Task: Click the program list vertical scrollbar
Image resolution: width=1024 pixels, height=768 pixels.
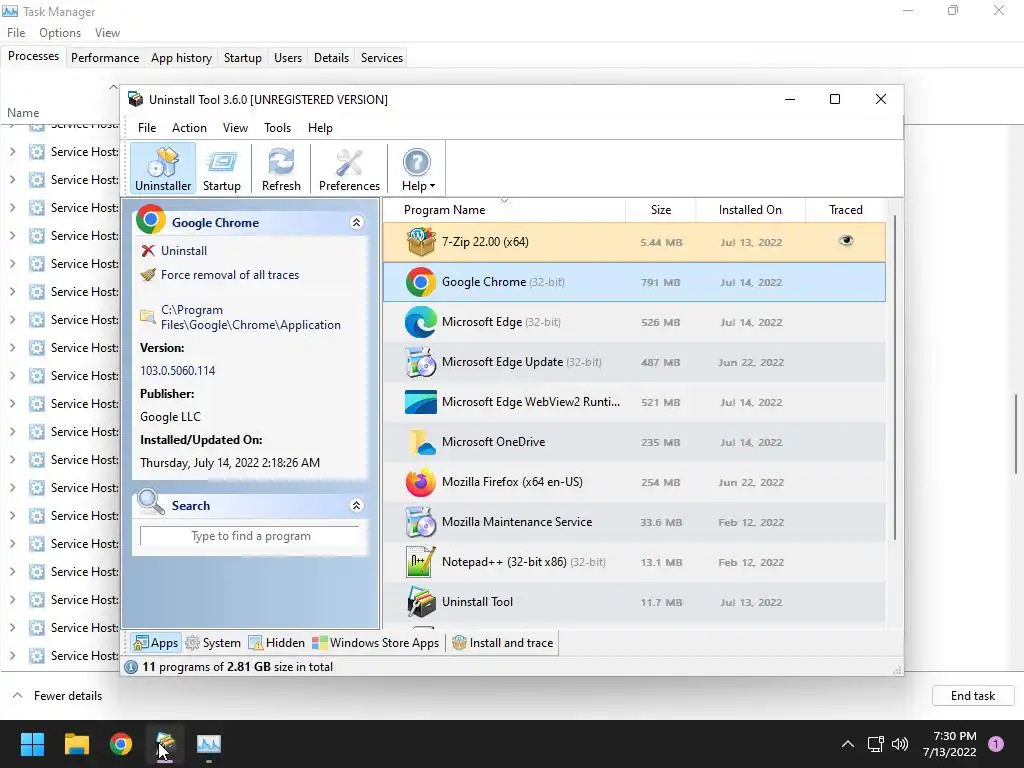Action: (895, 377)
